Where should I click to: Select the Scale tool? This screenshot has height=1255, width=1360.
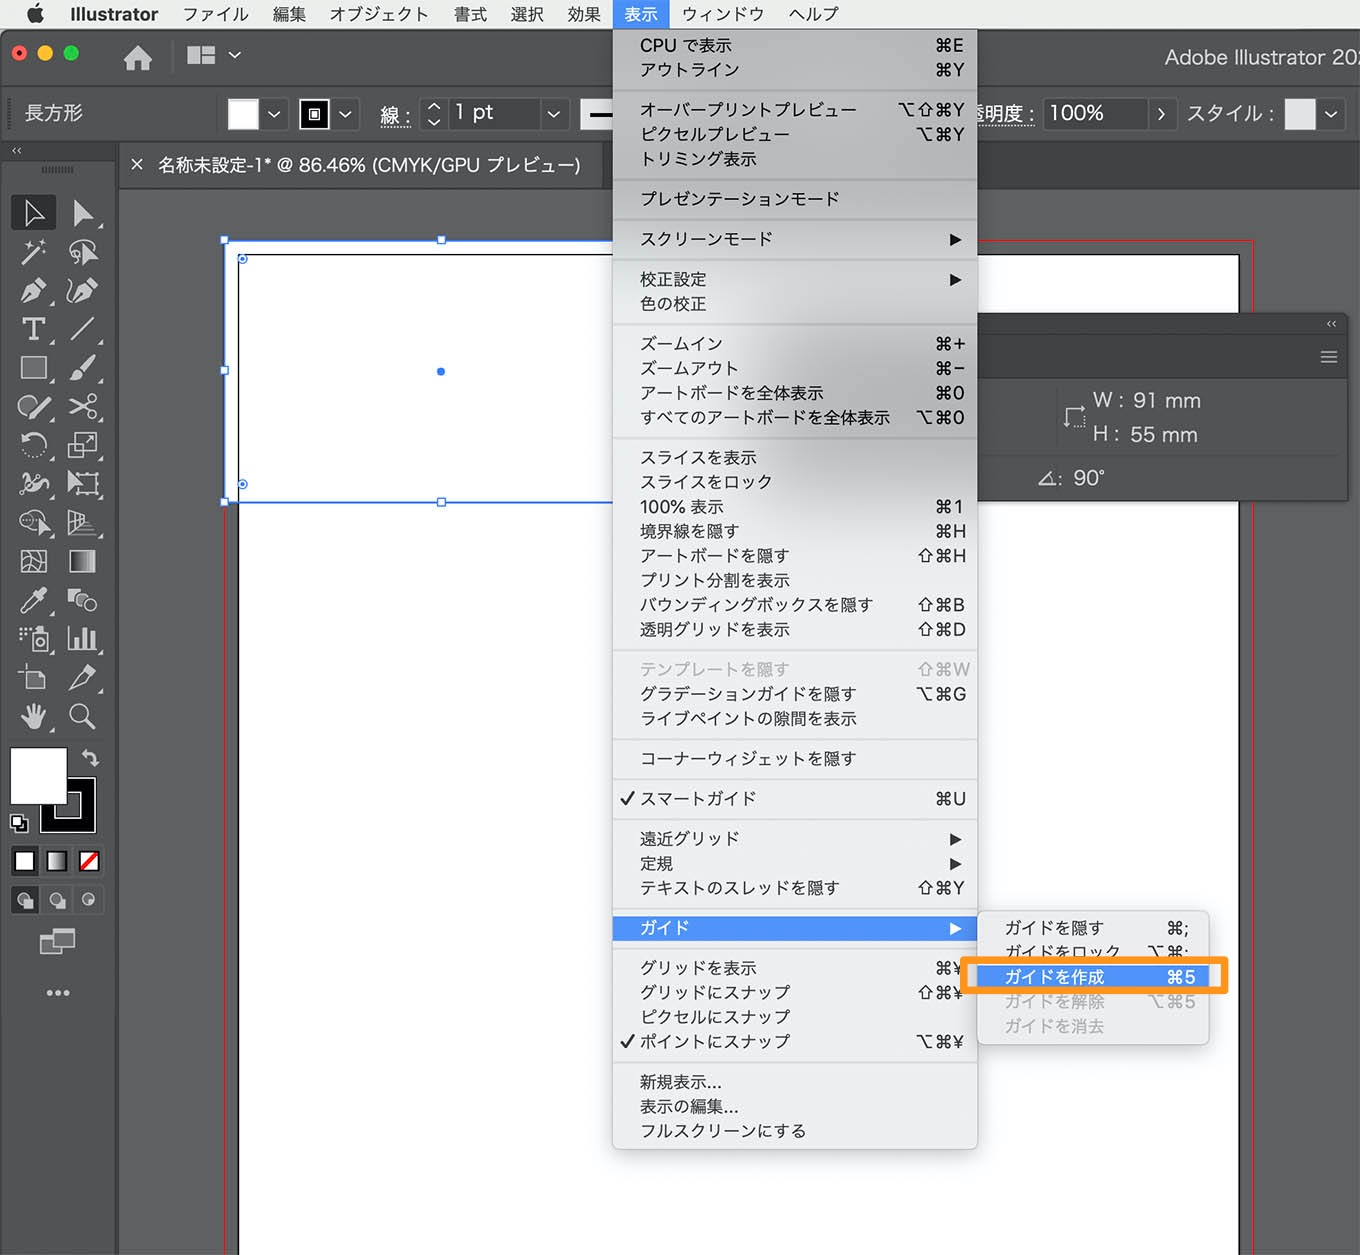tap(83, 445)
